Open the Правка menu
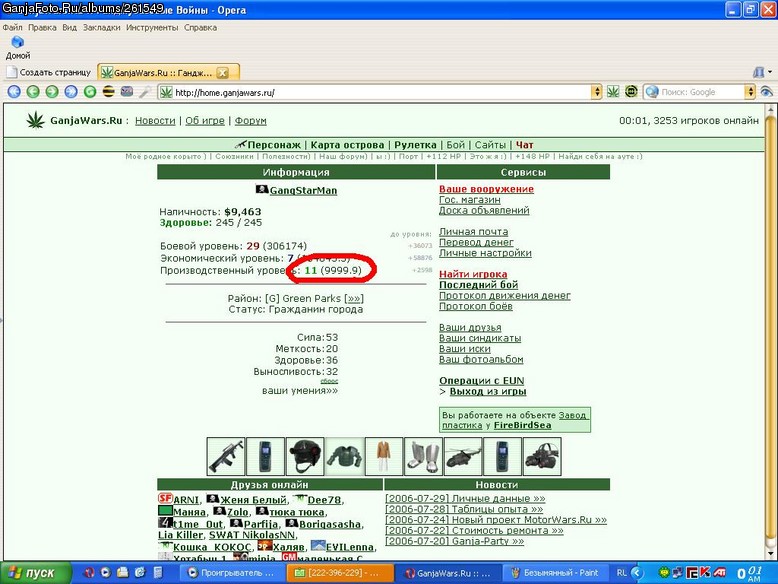Screen dimensions: 778x584 pos(42,27)
